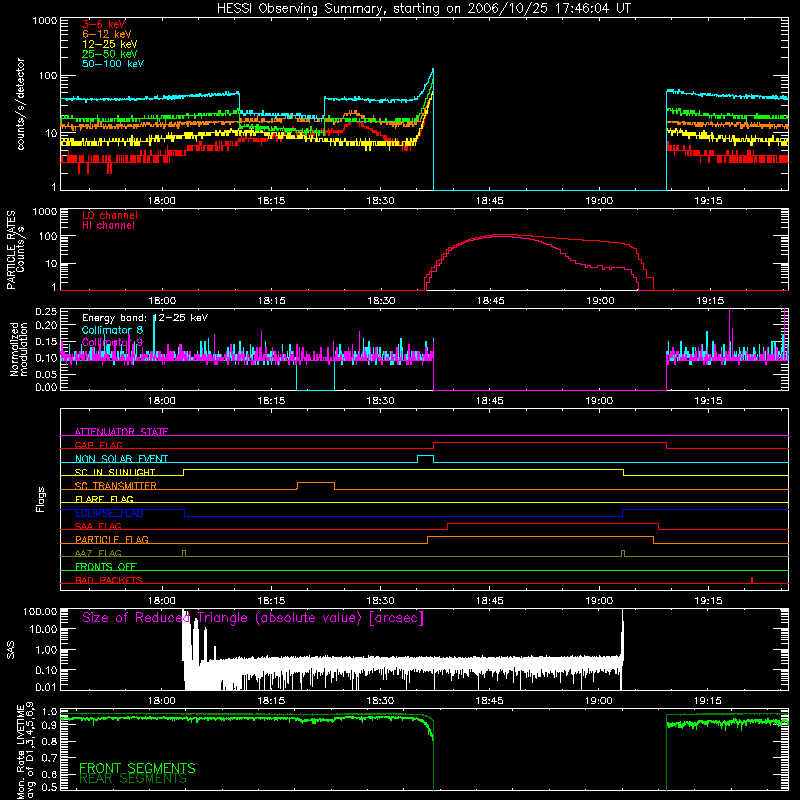Select the PARTICLE RATES axis title
The height and width of the screenshot is (800, 800).
tap(11, 250)
